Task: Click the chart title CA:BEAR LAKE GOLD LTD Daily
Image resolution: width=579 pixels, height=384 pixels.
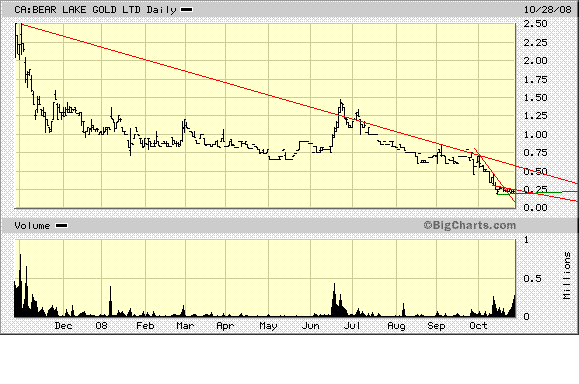Action: click(x=95, y=10)
